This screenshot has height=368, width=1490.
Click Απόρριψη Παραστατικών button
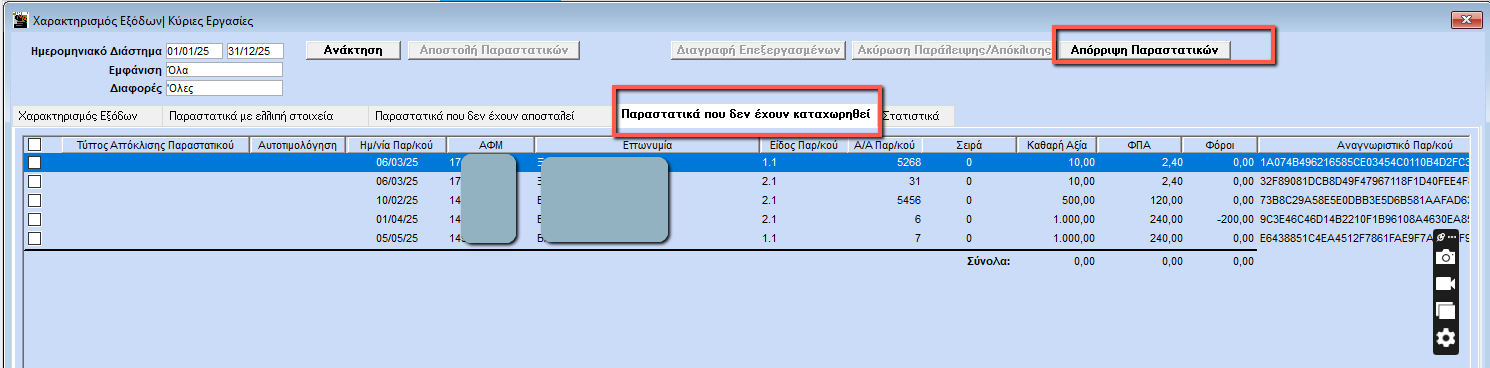(1144, 50)
